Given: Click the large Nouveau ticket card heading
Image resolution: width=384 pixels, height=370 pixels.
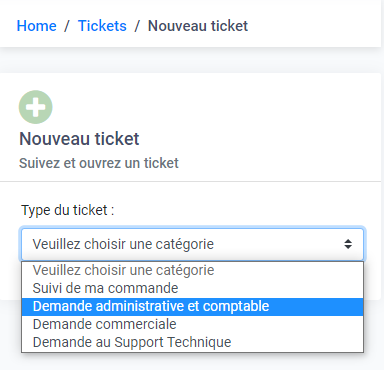Looking at the screenshot, I should pyautogui.click(x=79, y=139).
